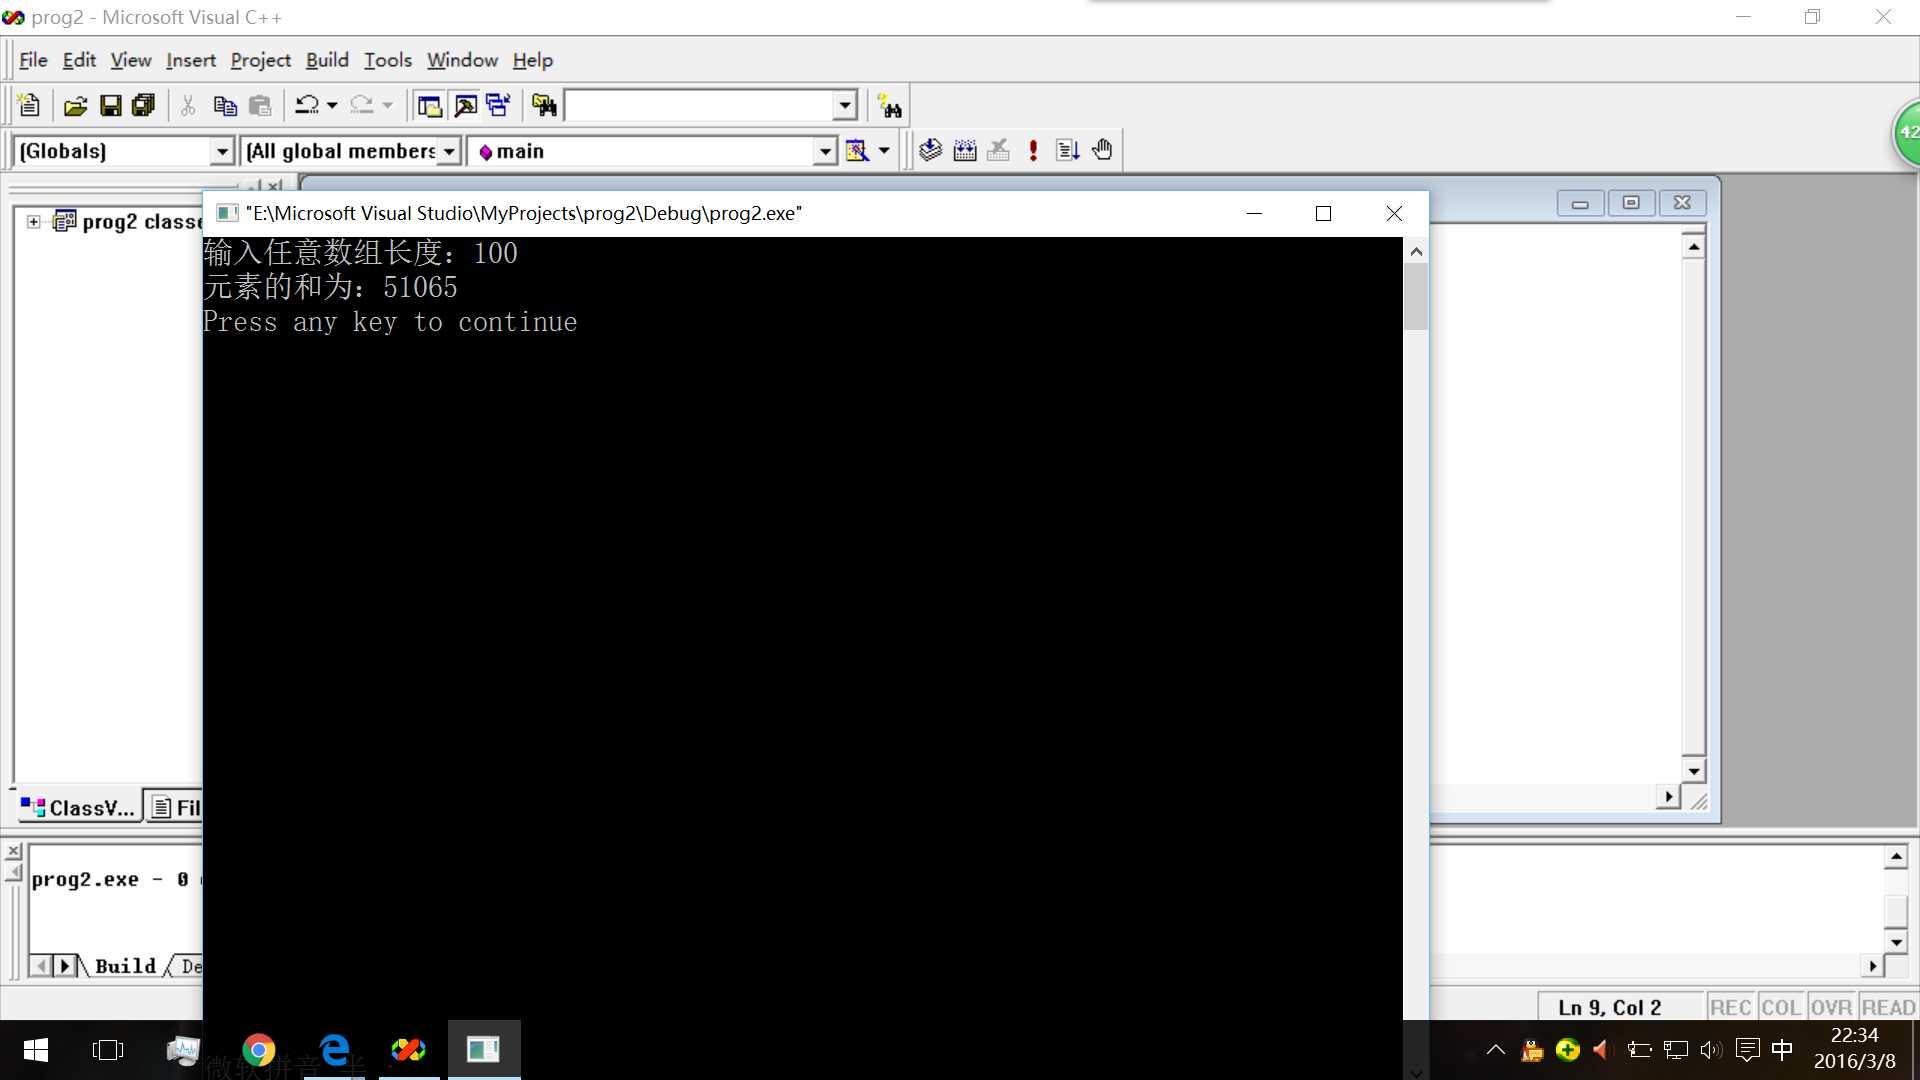
Task: Open Undo history dropdown arrow
Action: pyautogui.click(x=332, y=105)
